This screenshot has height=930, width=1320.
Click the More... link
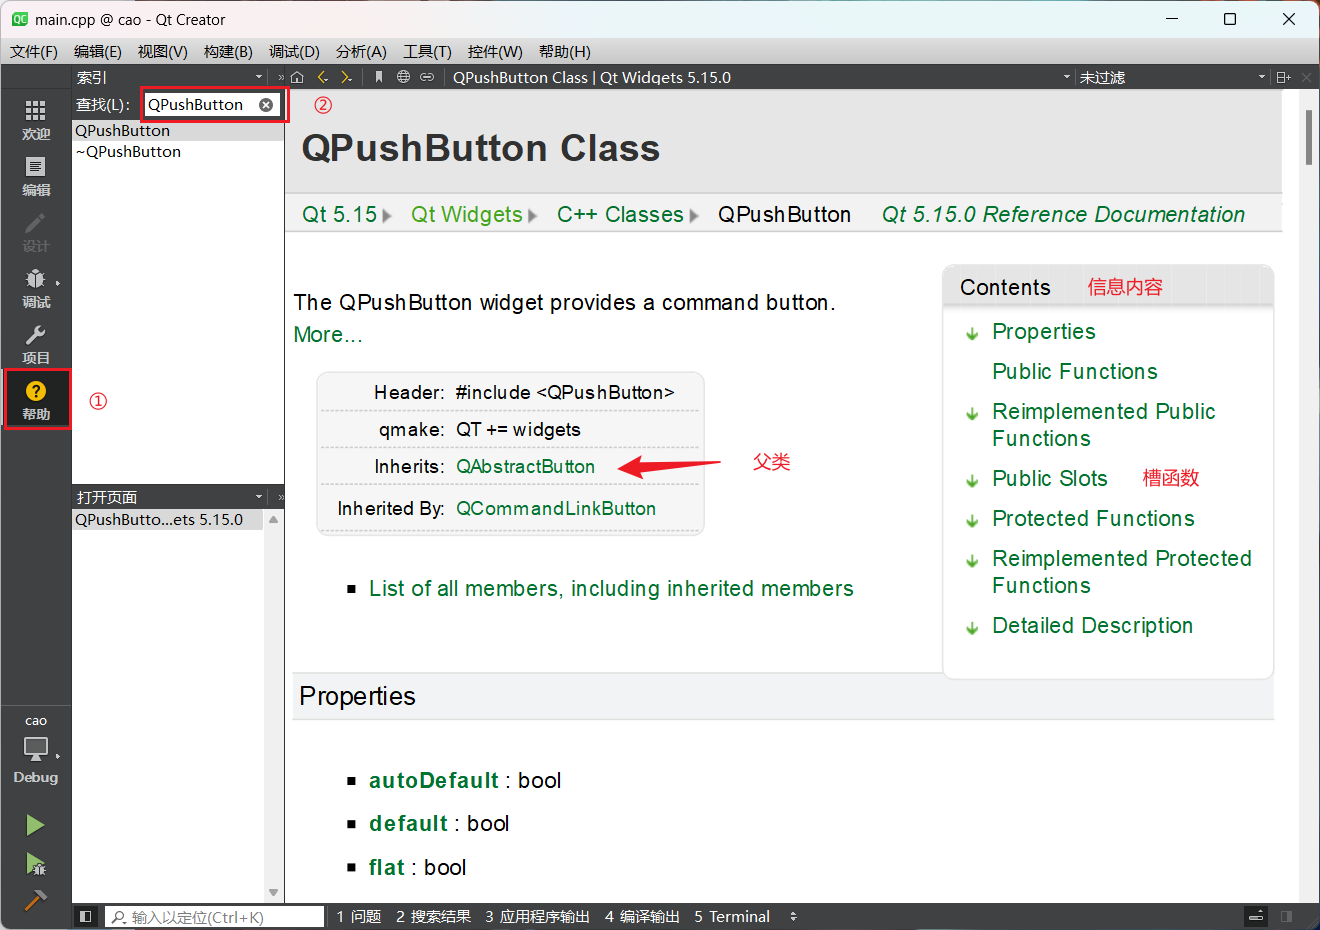point(328,335)
